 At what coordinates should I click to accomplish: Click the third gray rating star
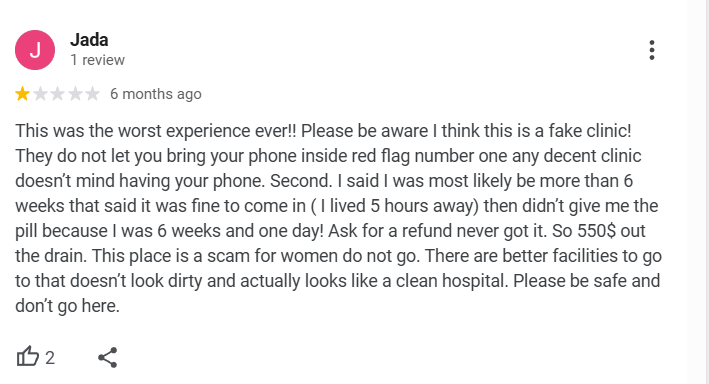57,94
